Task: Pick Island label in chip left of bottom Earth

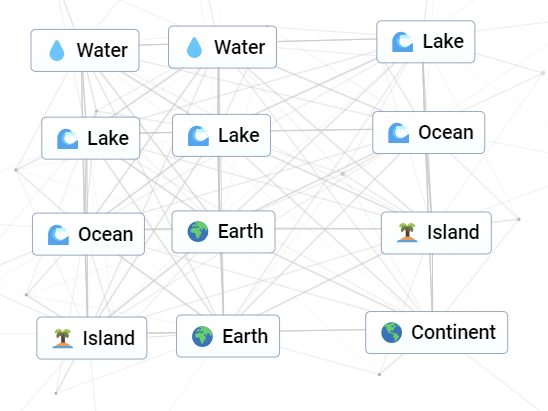Action: pyautogui.click(x=108, y=338)
